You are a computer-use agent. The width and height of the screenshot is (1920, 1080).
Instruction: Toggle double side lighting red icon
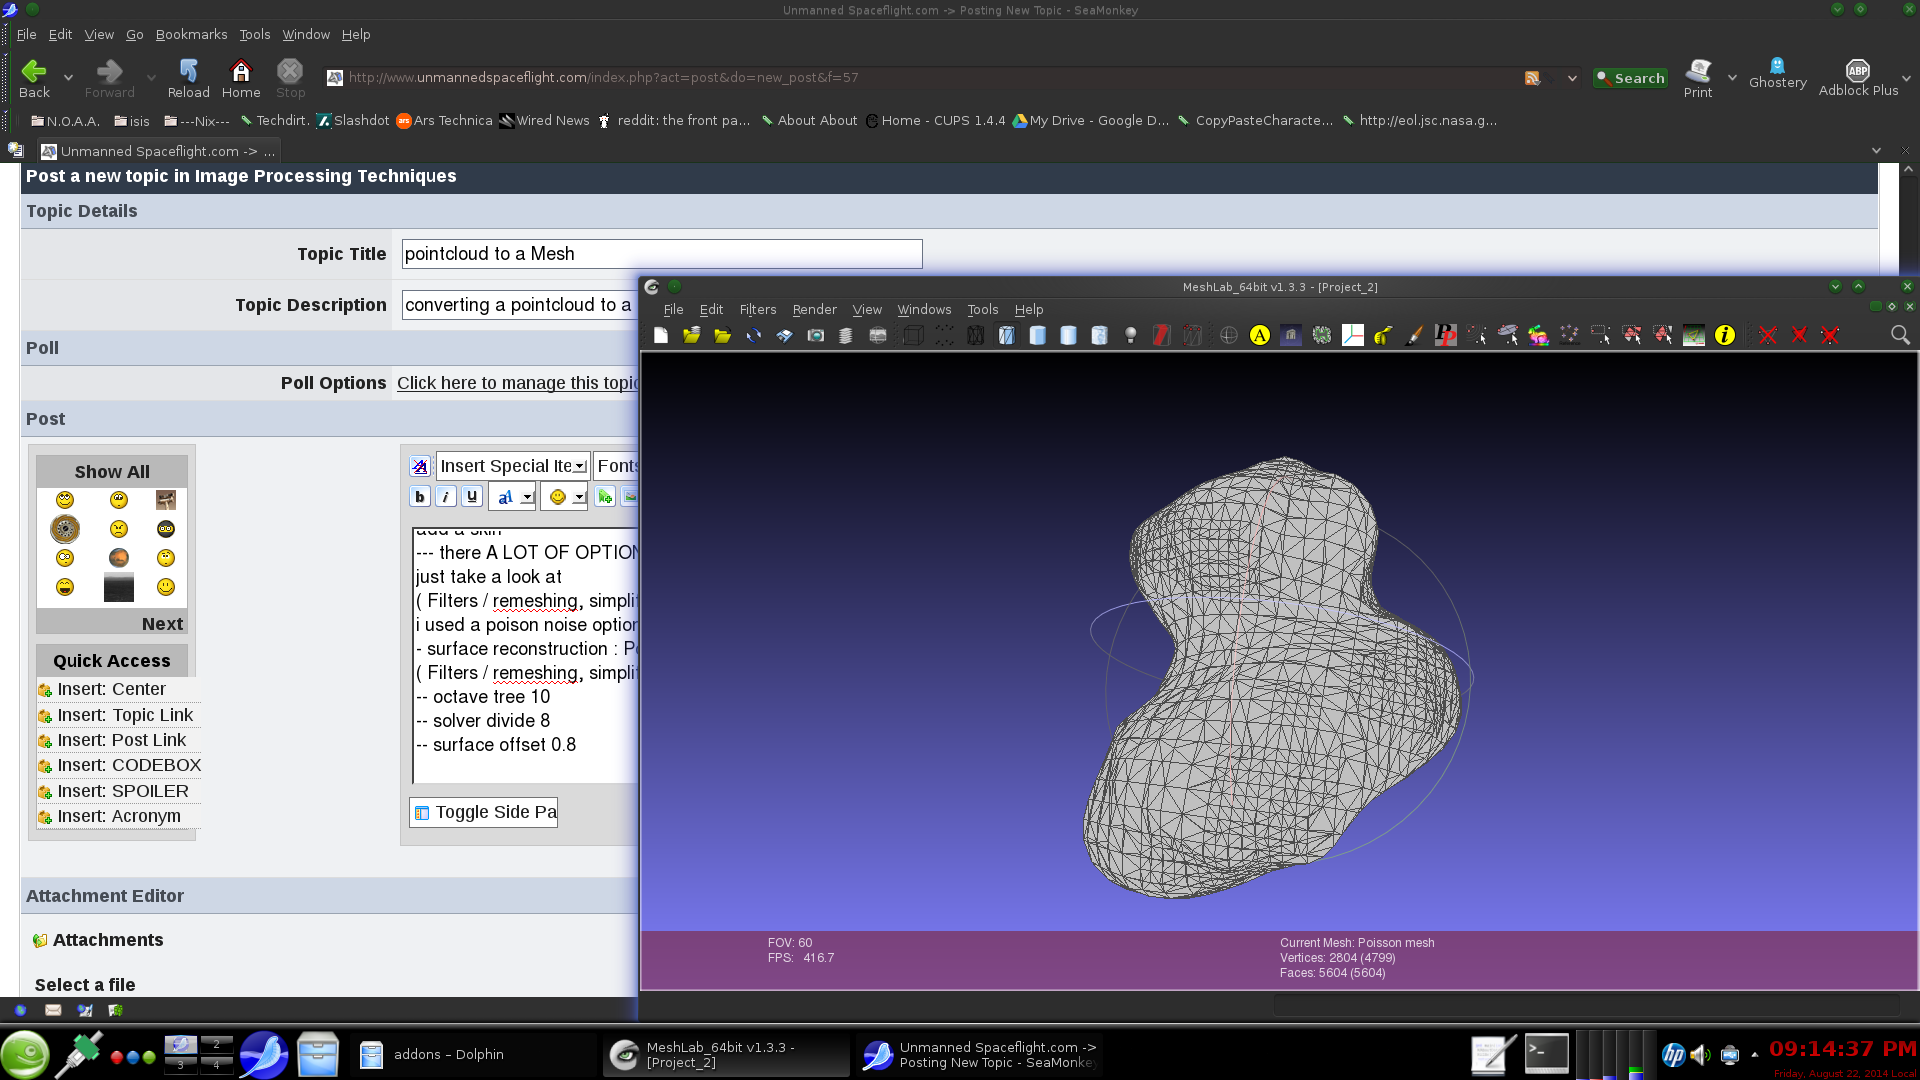1161,336
